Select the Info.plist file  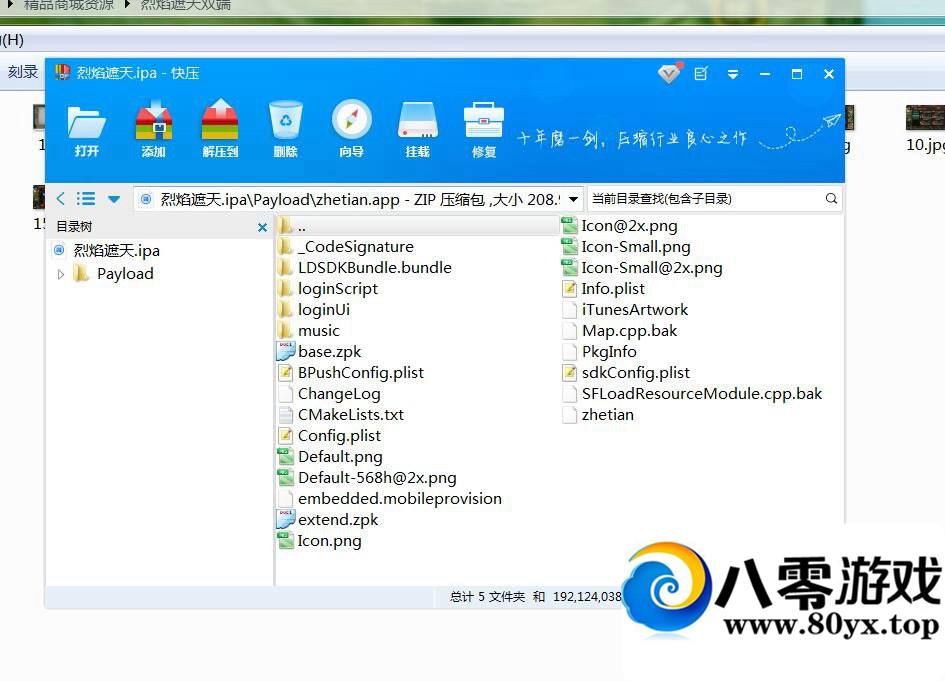(x=613, y=289)
